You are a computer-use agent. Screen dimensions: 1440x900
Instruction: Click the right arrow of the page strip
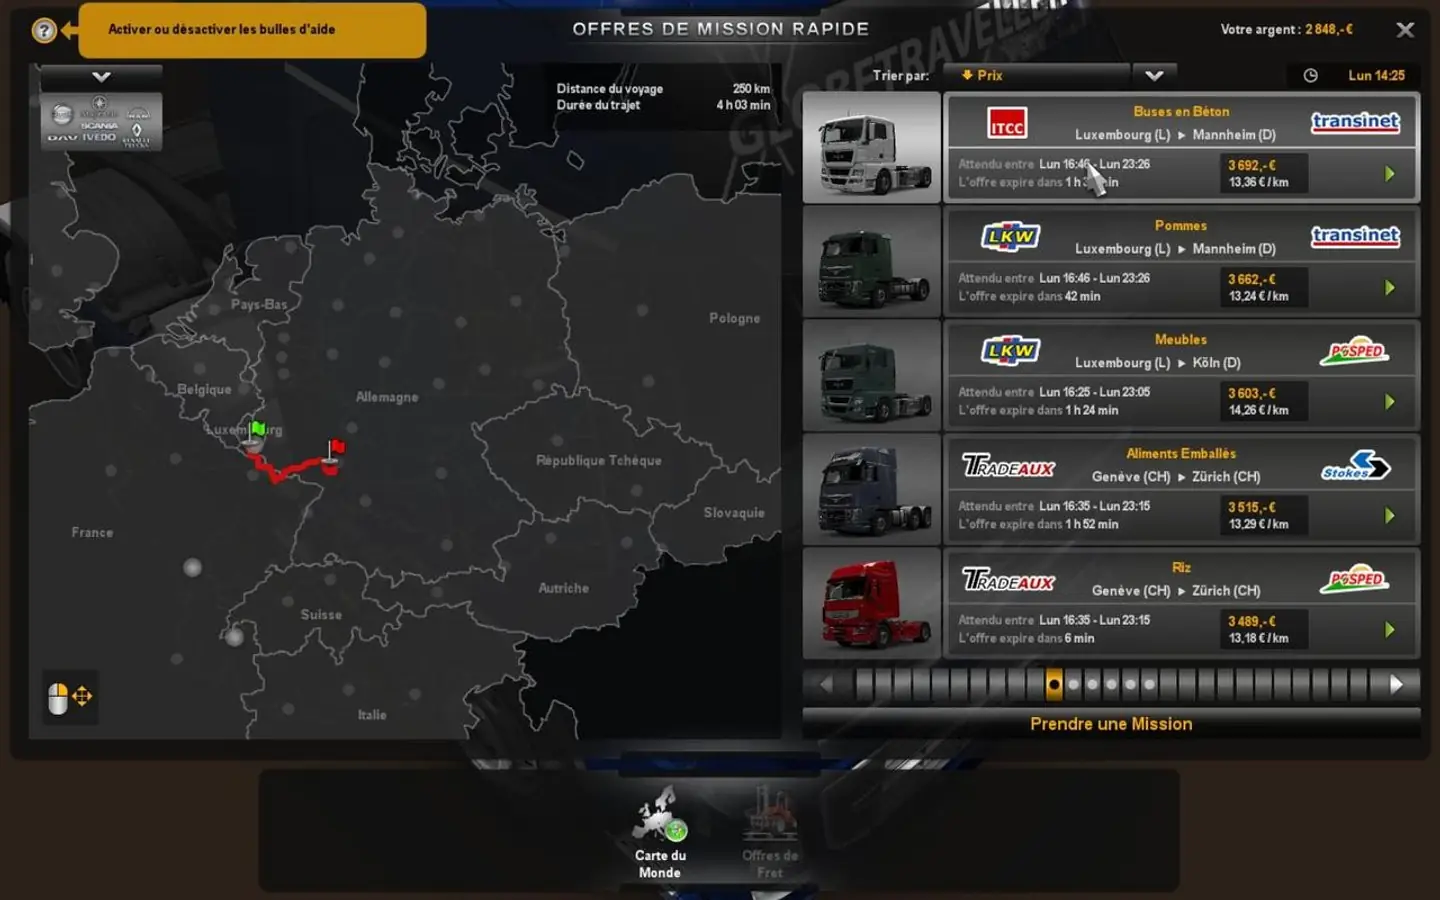pyautogui.click(x=1396, y=684)
